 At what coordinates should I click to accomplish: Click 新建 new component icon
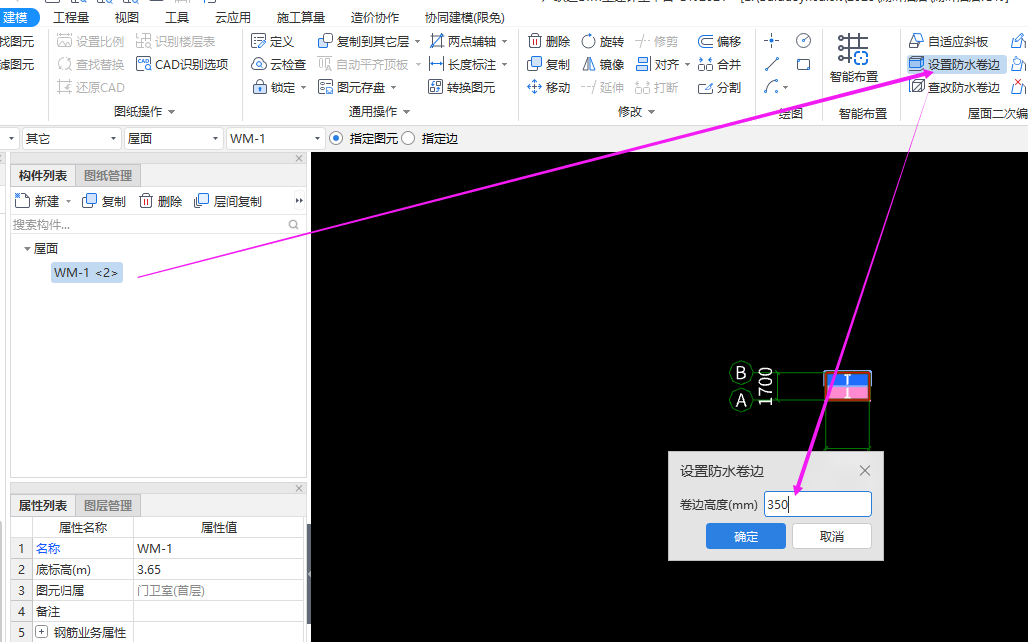pyautogui.click(x=22, y=201)
